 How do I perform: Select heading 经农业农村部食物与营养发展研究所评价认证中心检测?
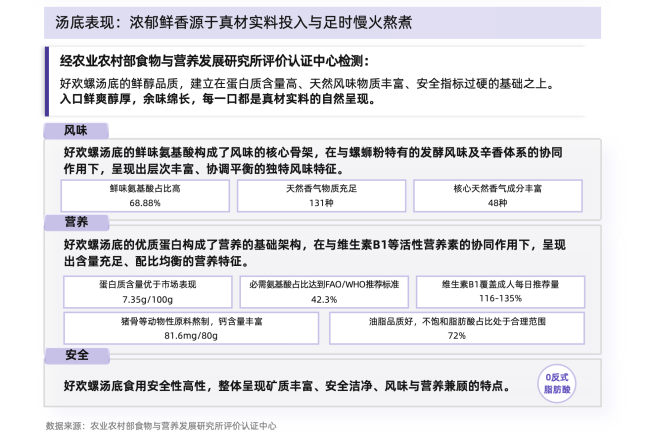coord(214,61)
